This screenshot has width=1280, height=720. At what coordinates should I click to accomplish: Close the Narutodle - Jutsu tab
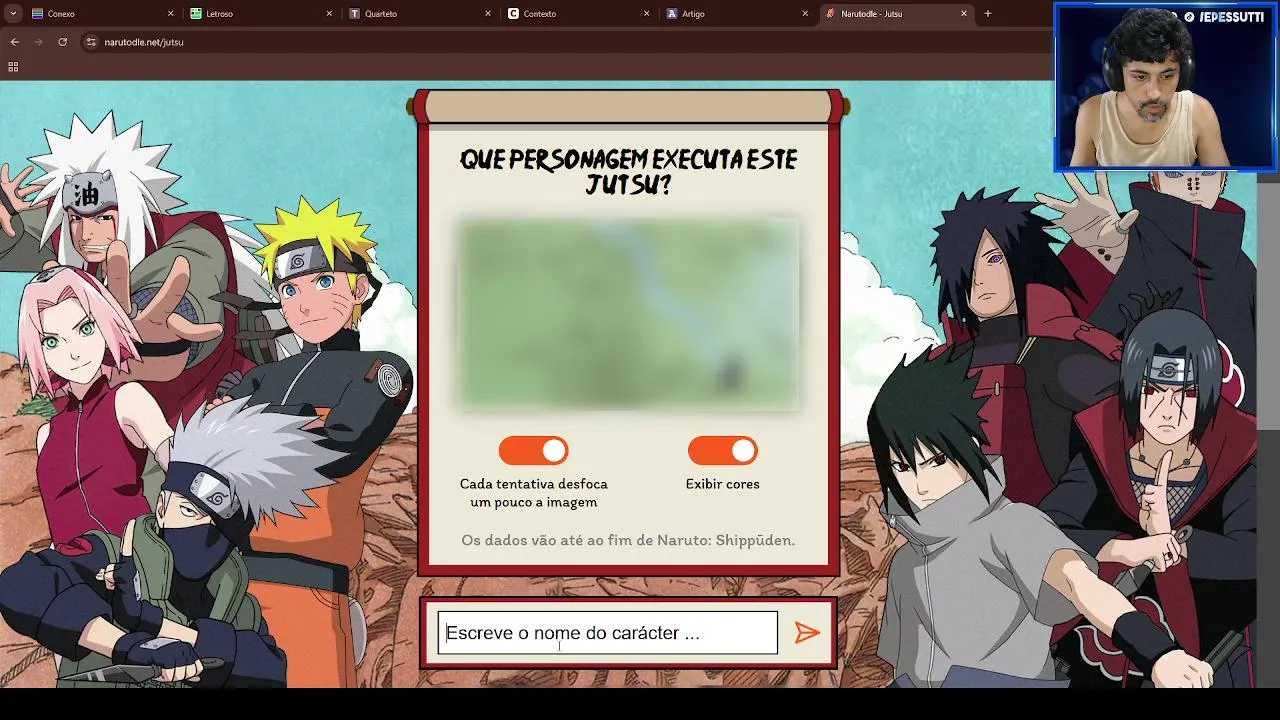point(964,14)
